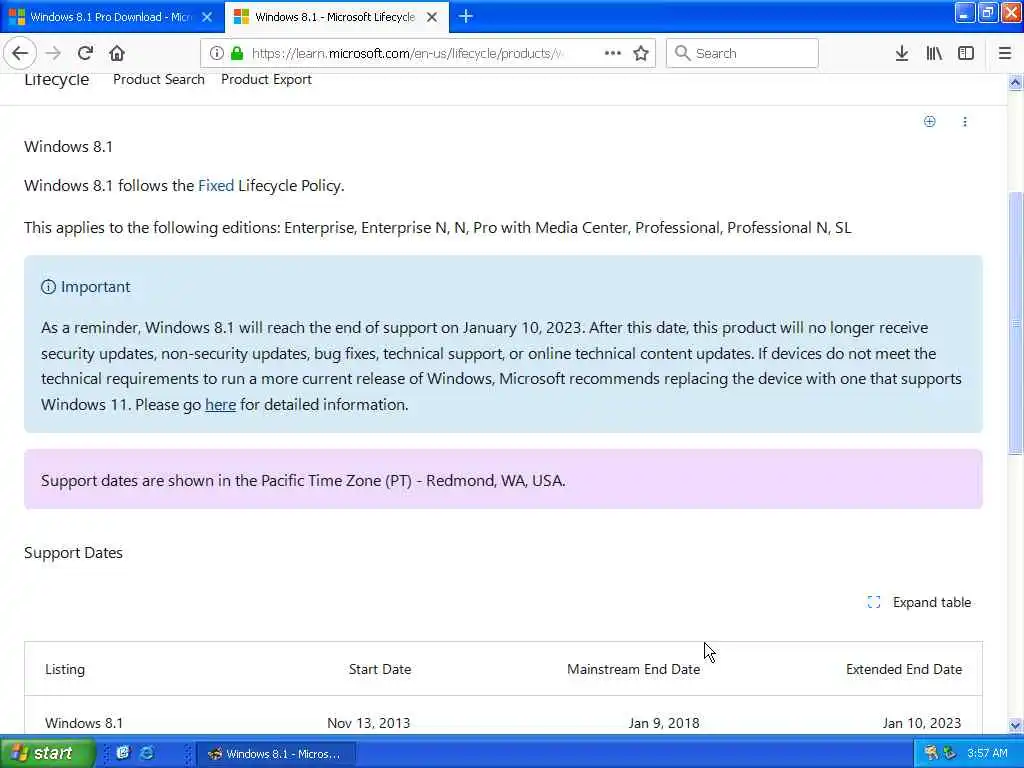The height and width of the screenshot is (768, 1024).
Task: Click the forward navigation arrow
Action: [x=54, y=53]
